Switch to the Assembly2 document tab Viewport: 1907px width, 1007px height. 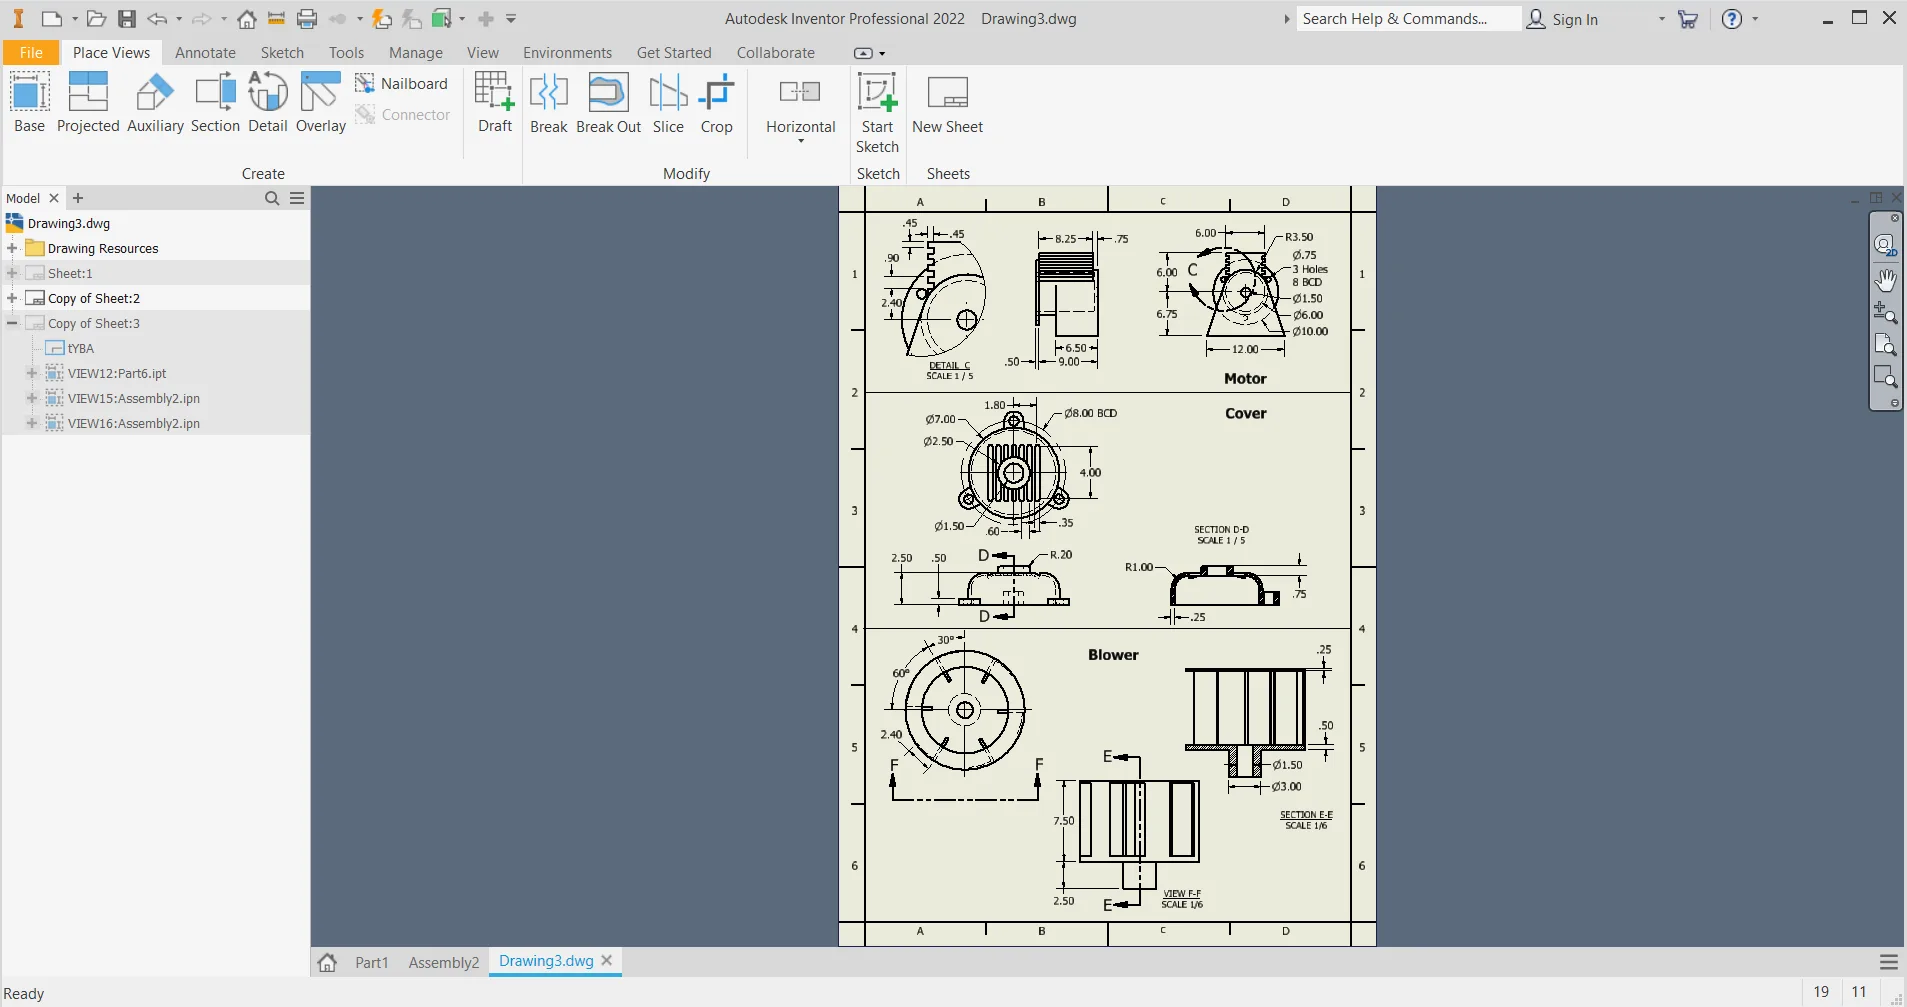point(443,962)
